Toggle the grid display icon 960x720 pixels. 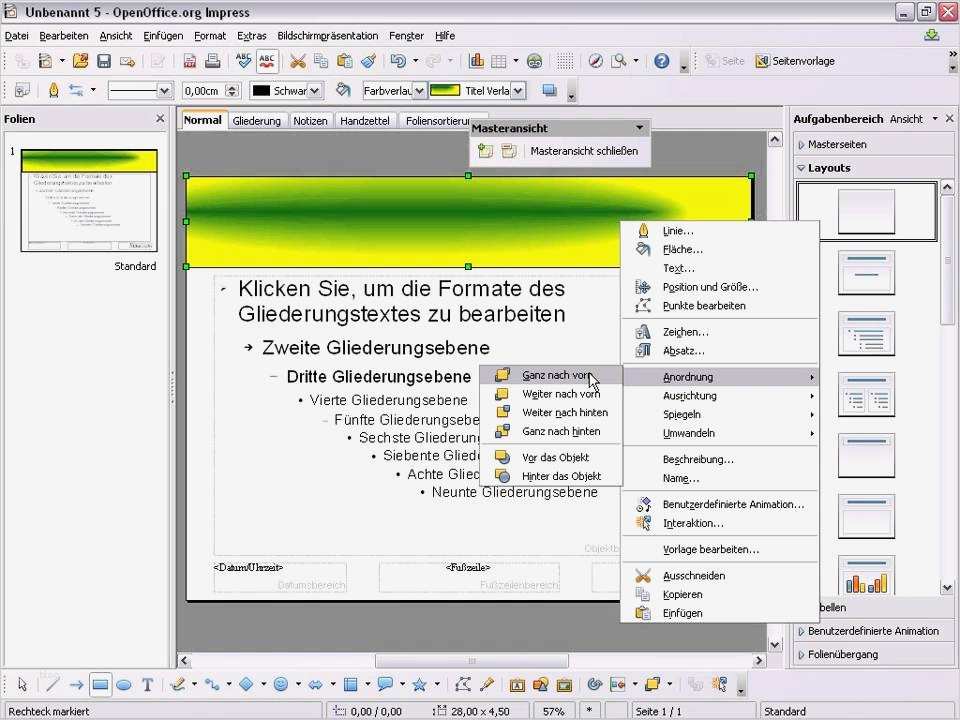[566, 61]
